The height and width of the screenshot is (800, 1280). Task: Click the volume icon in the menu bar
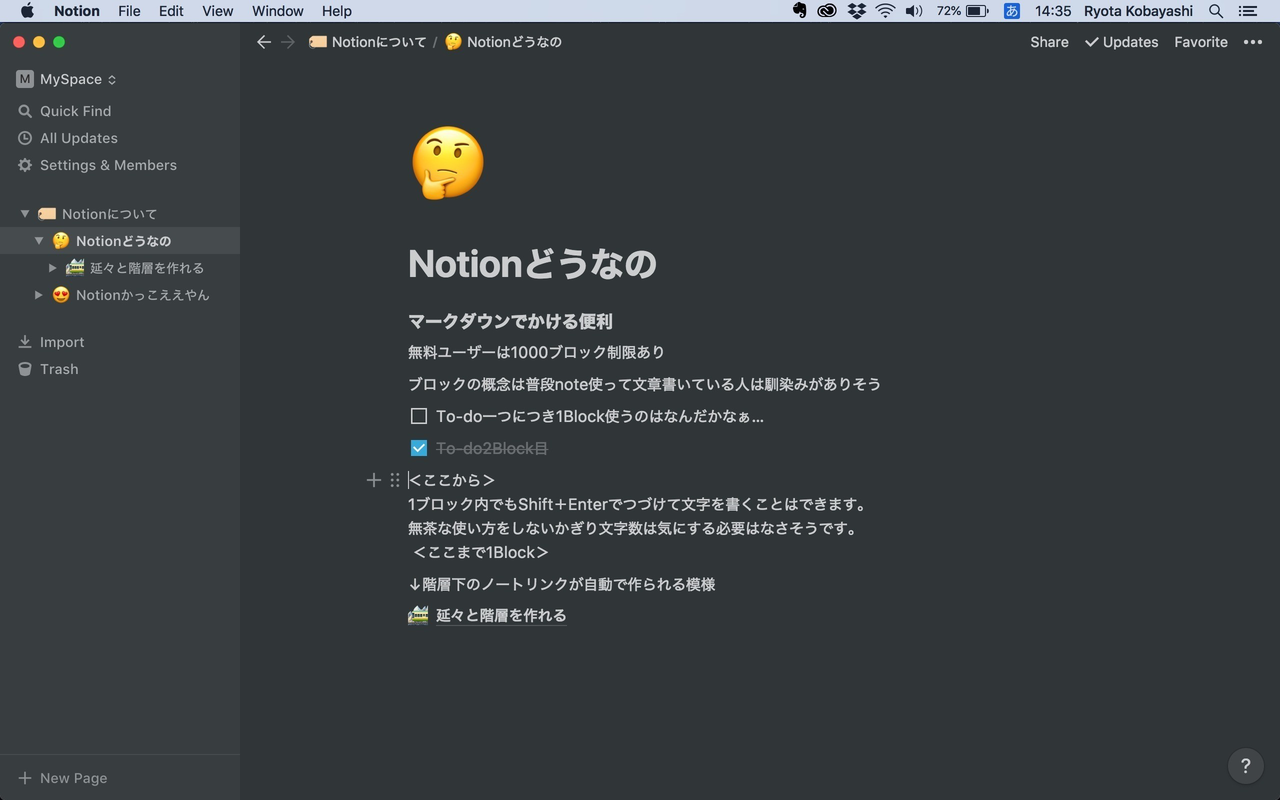(x=914, y=11)
